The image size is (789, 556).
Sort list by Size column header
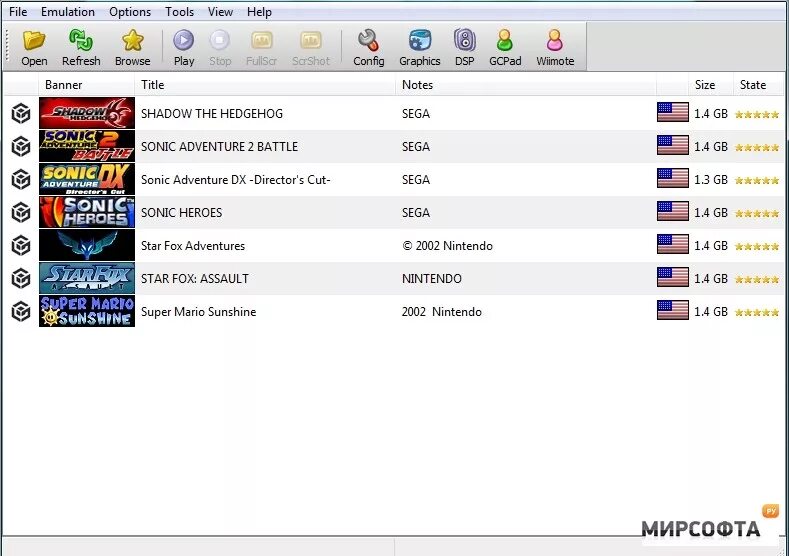pyautogui.click(x=711, y=85)
